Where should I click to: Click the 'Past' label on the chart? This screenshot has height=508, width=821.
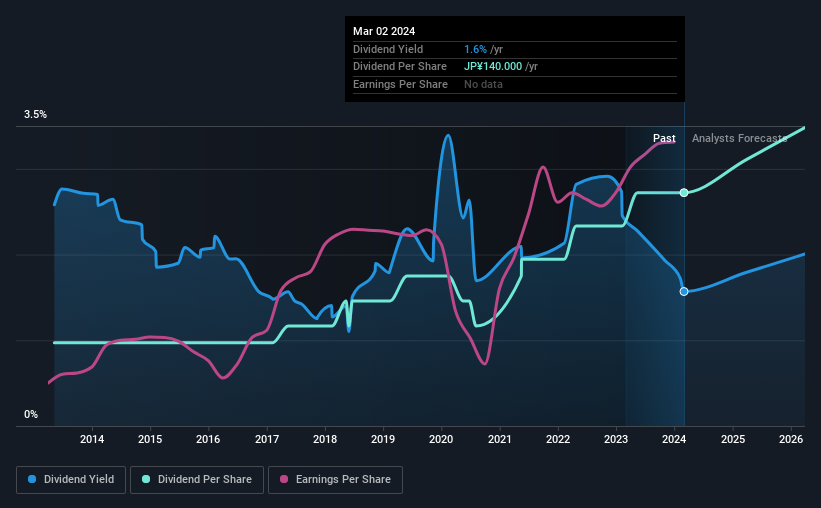click(x=664, y=138)
